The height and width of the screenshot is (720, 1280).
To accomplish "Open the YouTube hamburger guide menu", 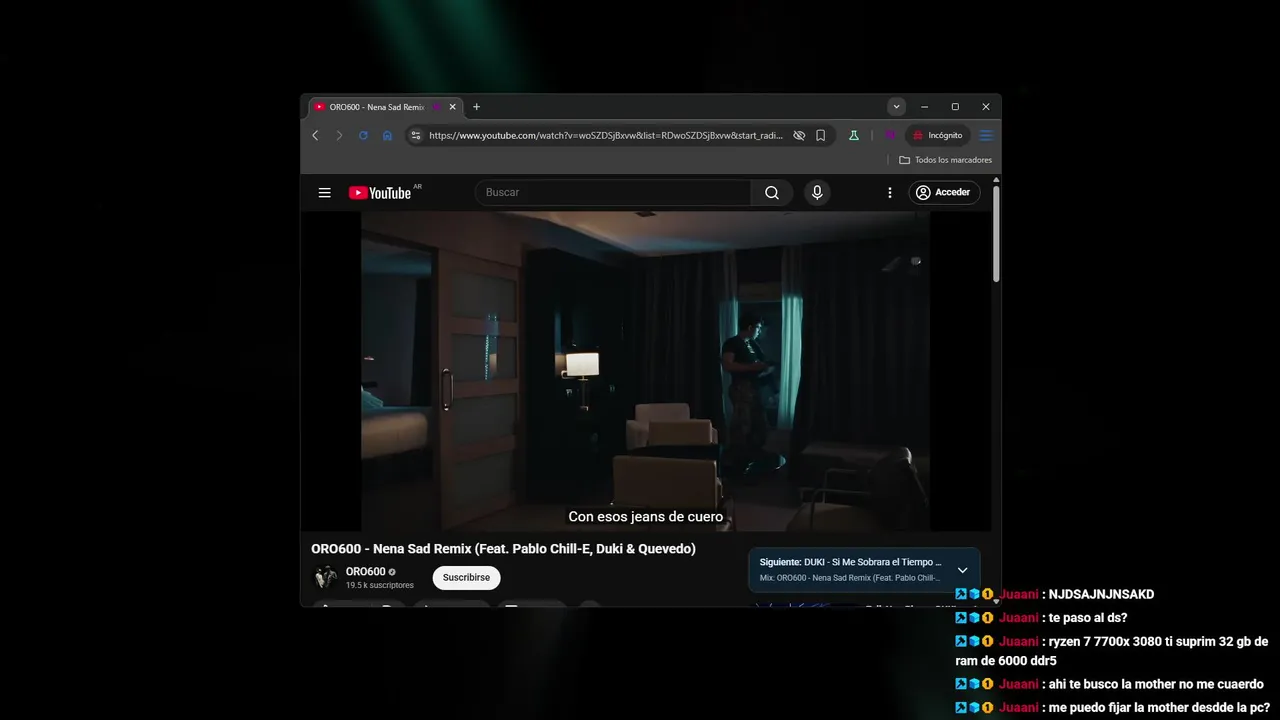I will [x=324, y=193].
